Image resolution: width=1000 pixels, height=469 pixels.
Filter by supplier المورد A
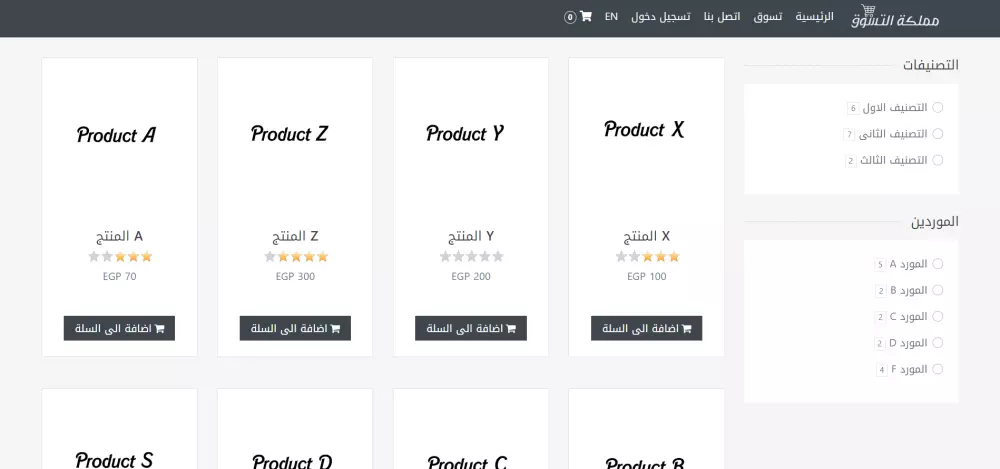point(938,264)
